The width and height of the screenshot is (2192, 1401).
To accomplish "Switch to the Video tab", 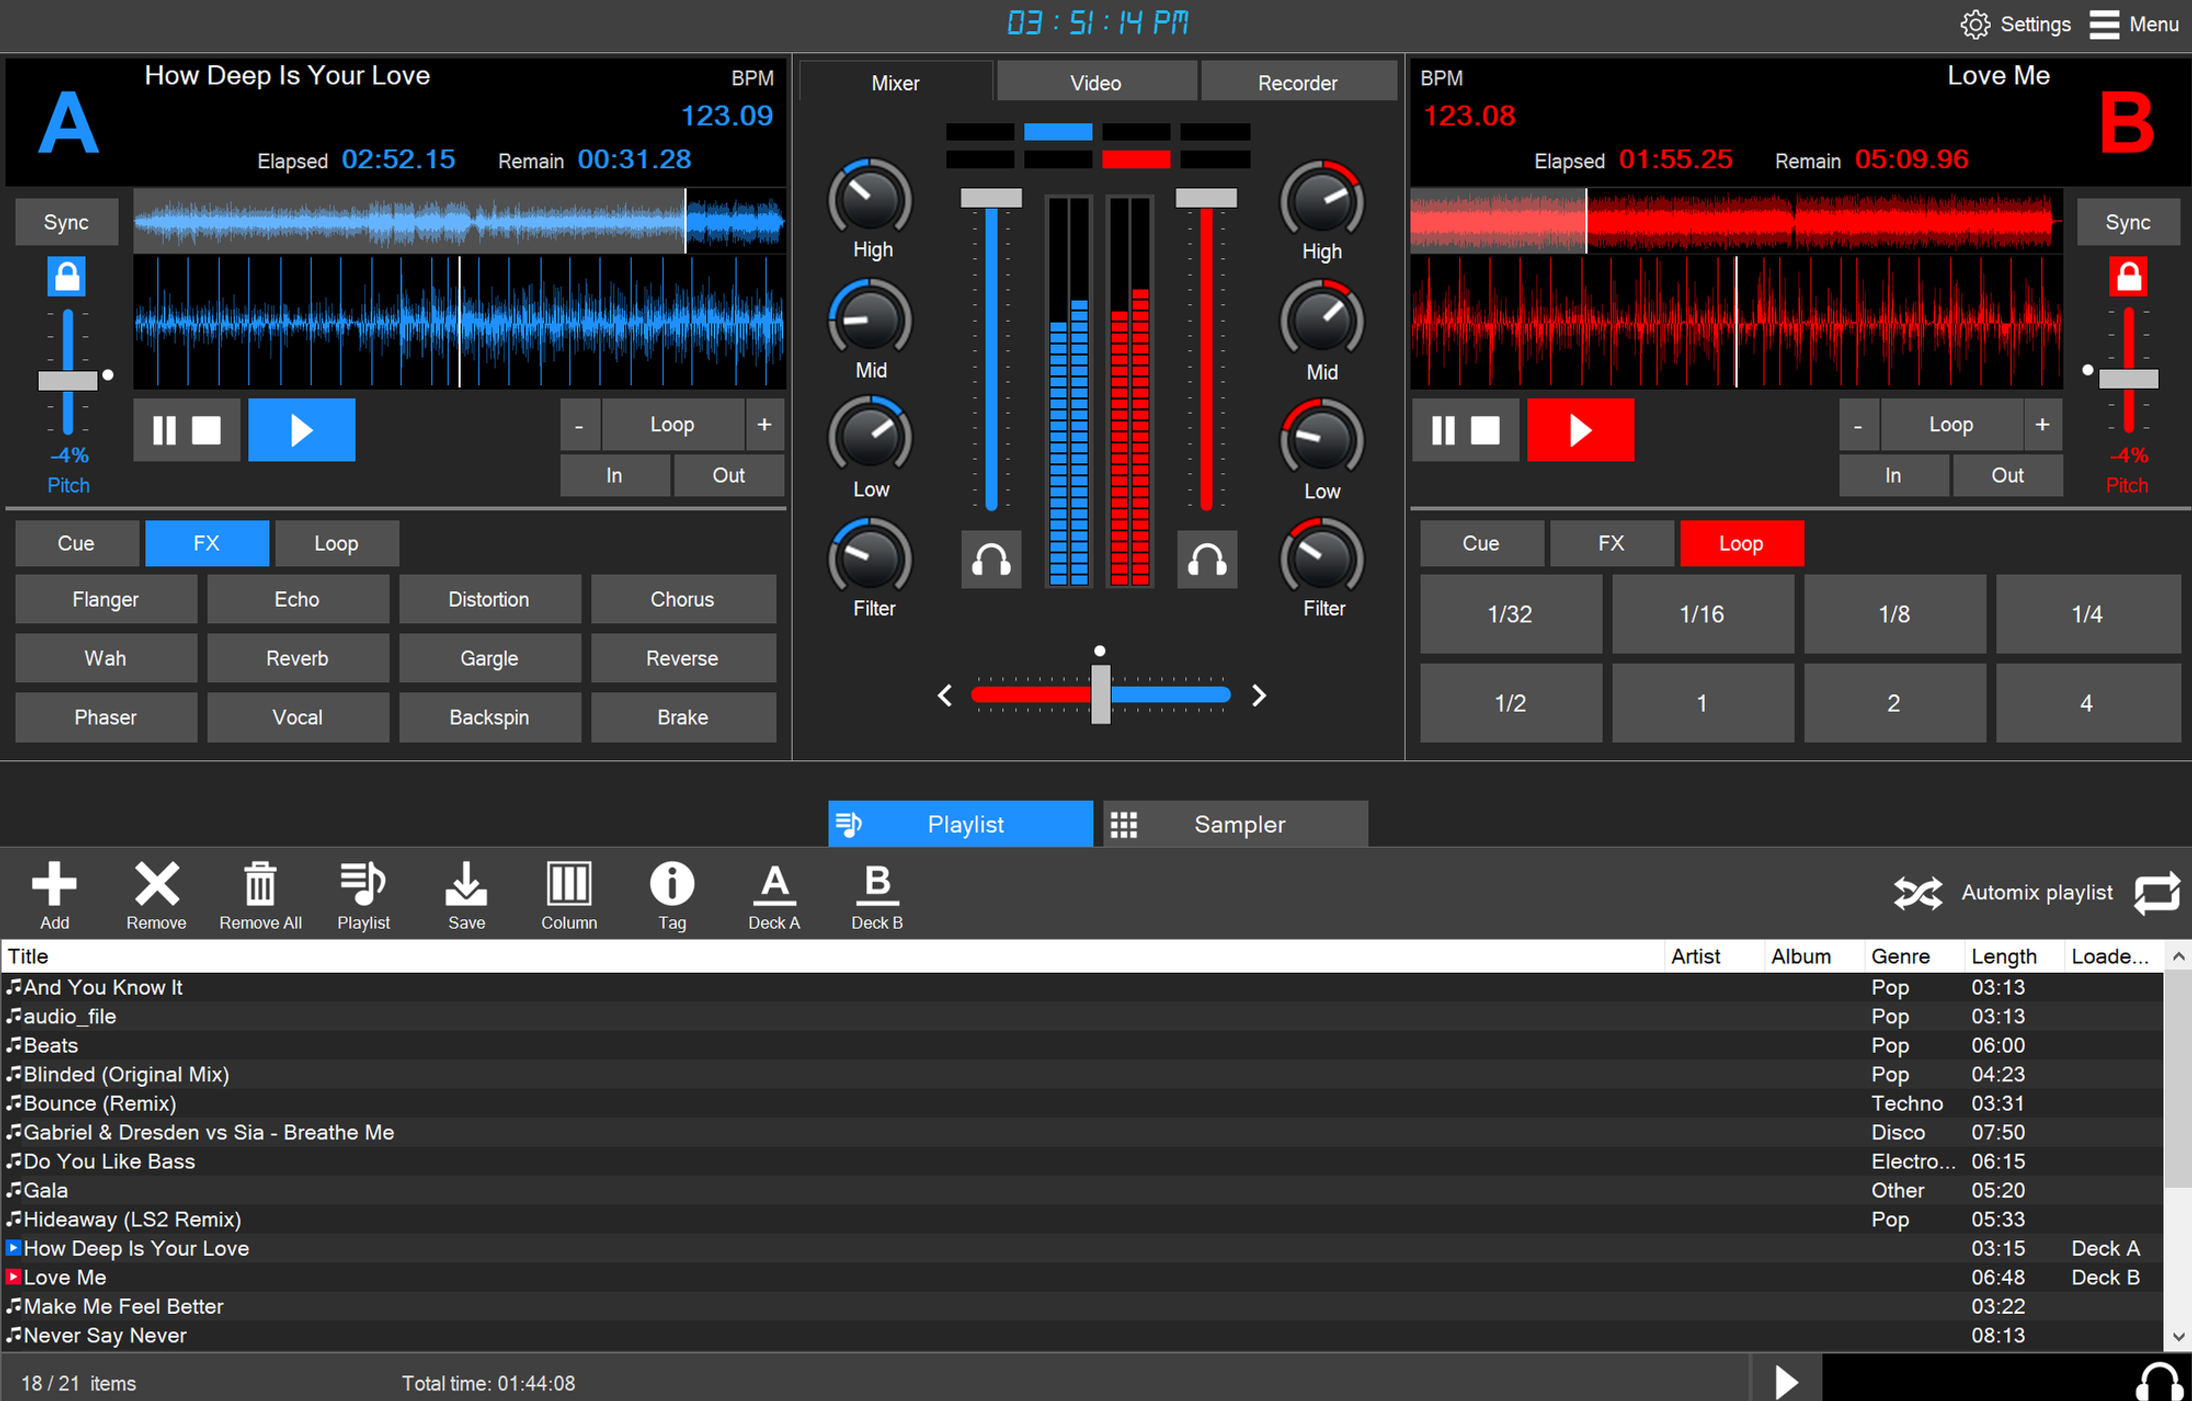I will 1096,82.
